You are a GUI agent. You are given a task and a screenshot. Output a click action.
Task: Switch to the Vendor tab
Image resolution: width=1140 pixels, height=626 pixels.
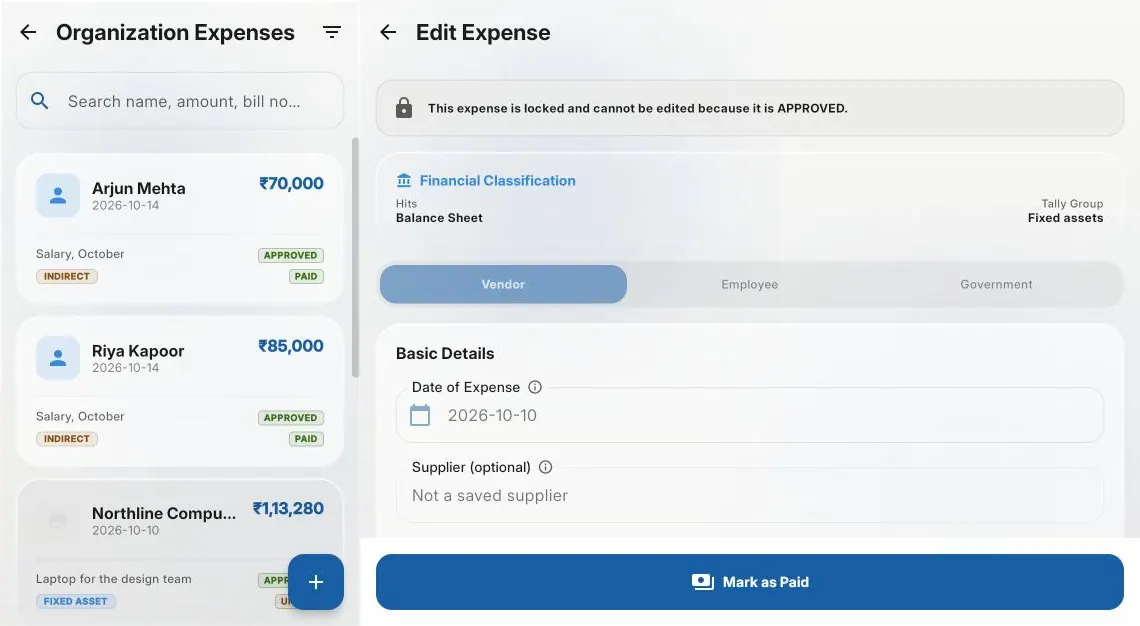(x=503, y=284)
